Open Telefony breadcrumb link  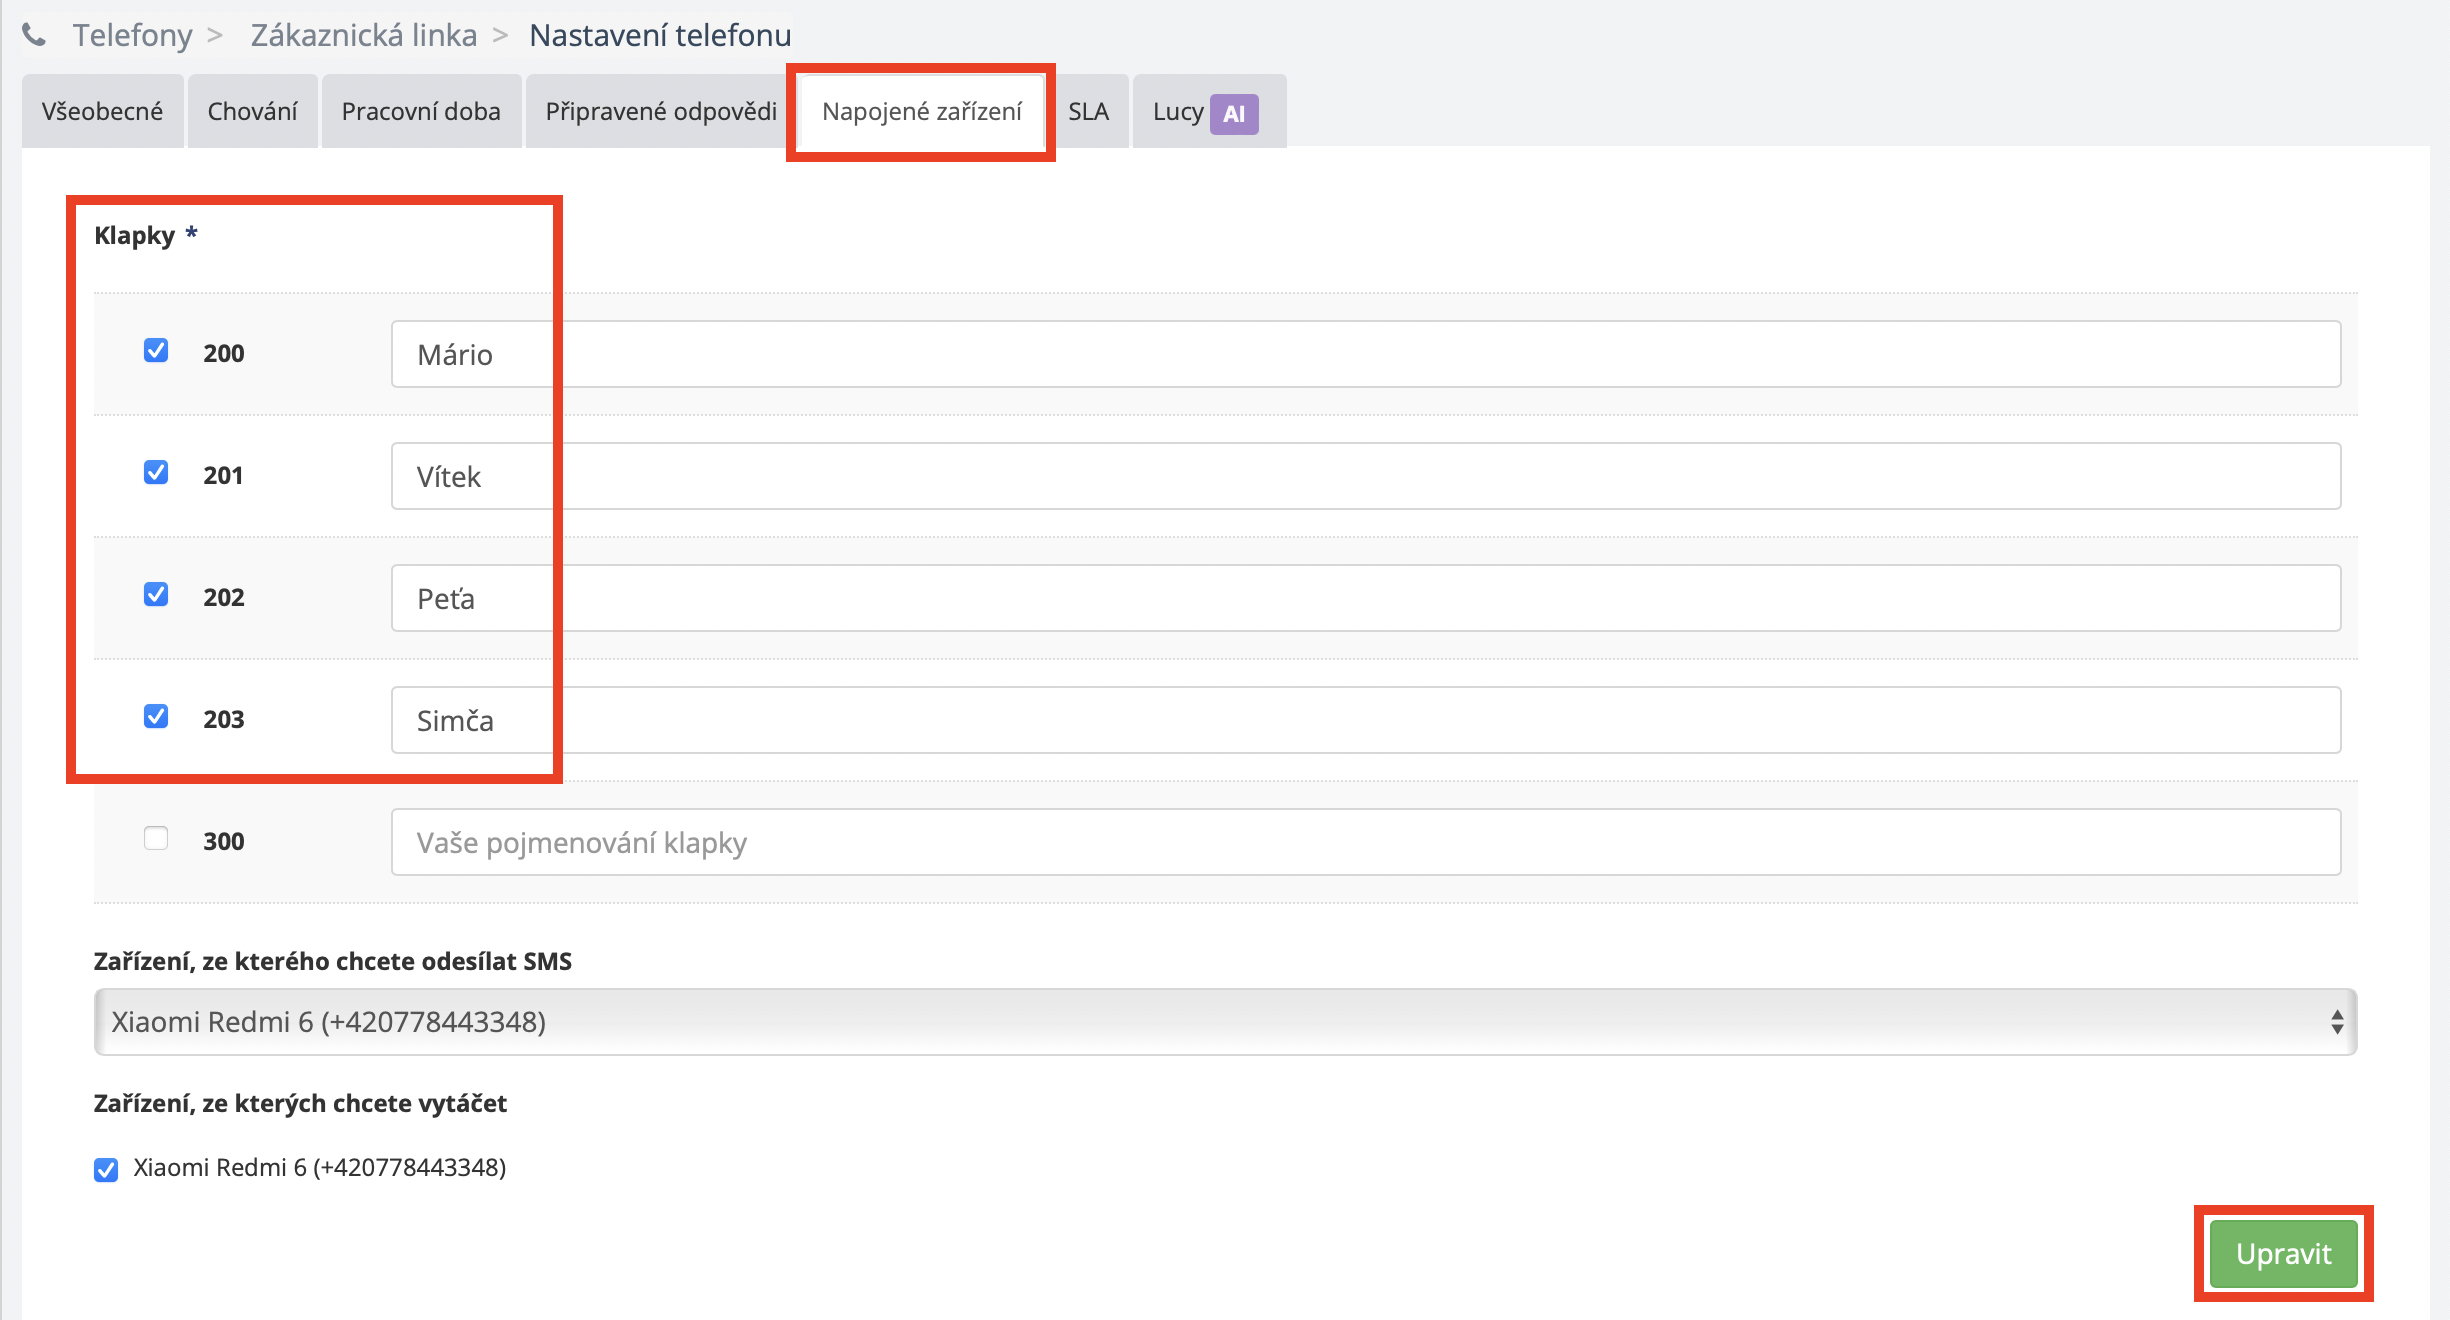coord(132,35)
